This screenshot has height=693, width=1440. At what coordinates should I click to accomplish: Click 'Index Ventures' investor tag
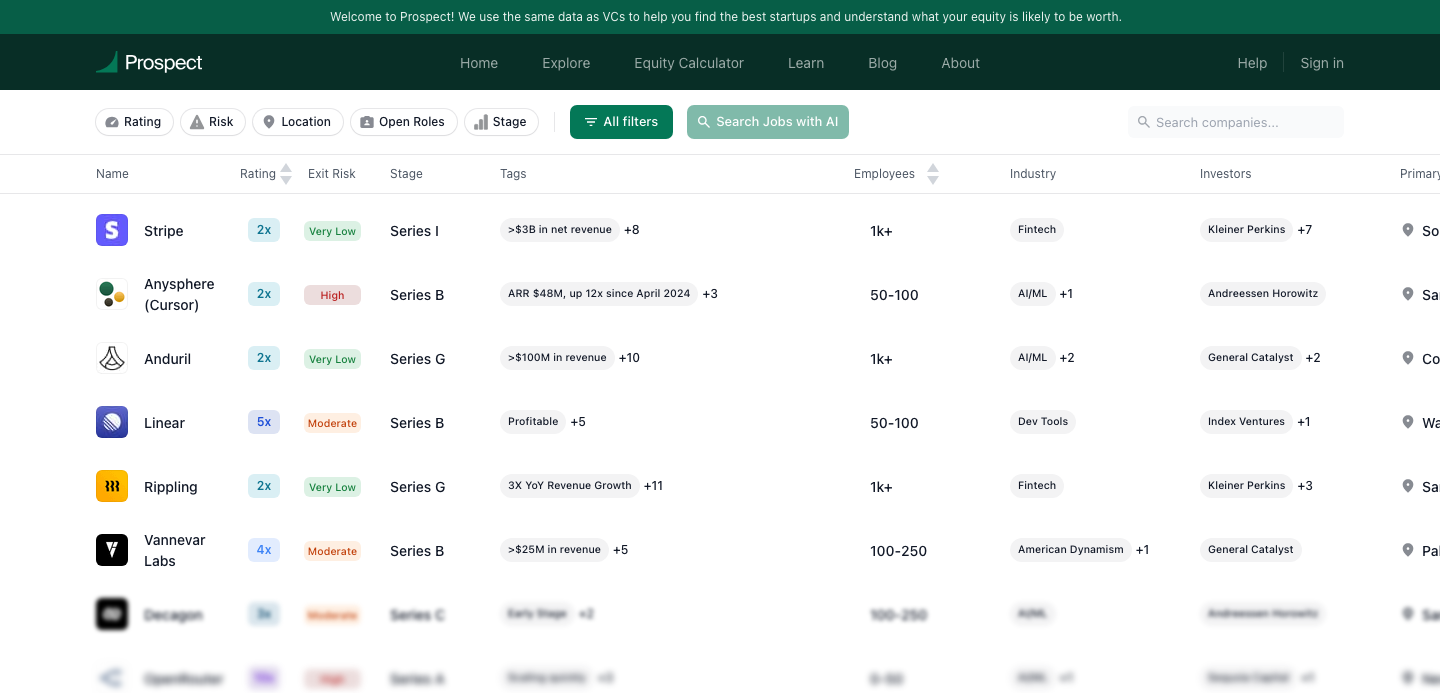click(1246, 422)
